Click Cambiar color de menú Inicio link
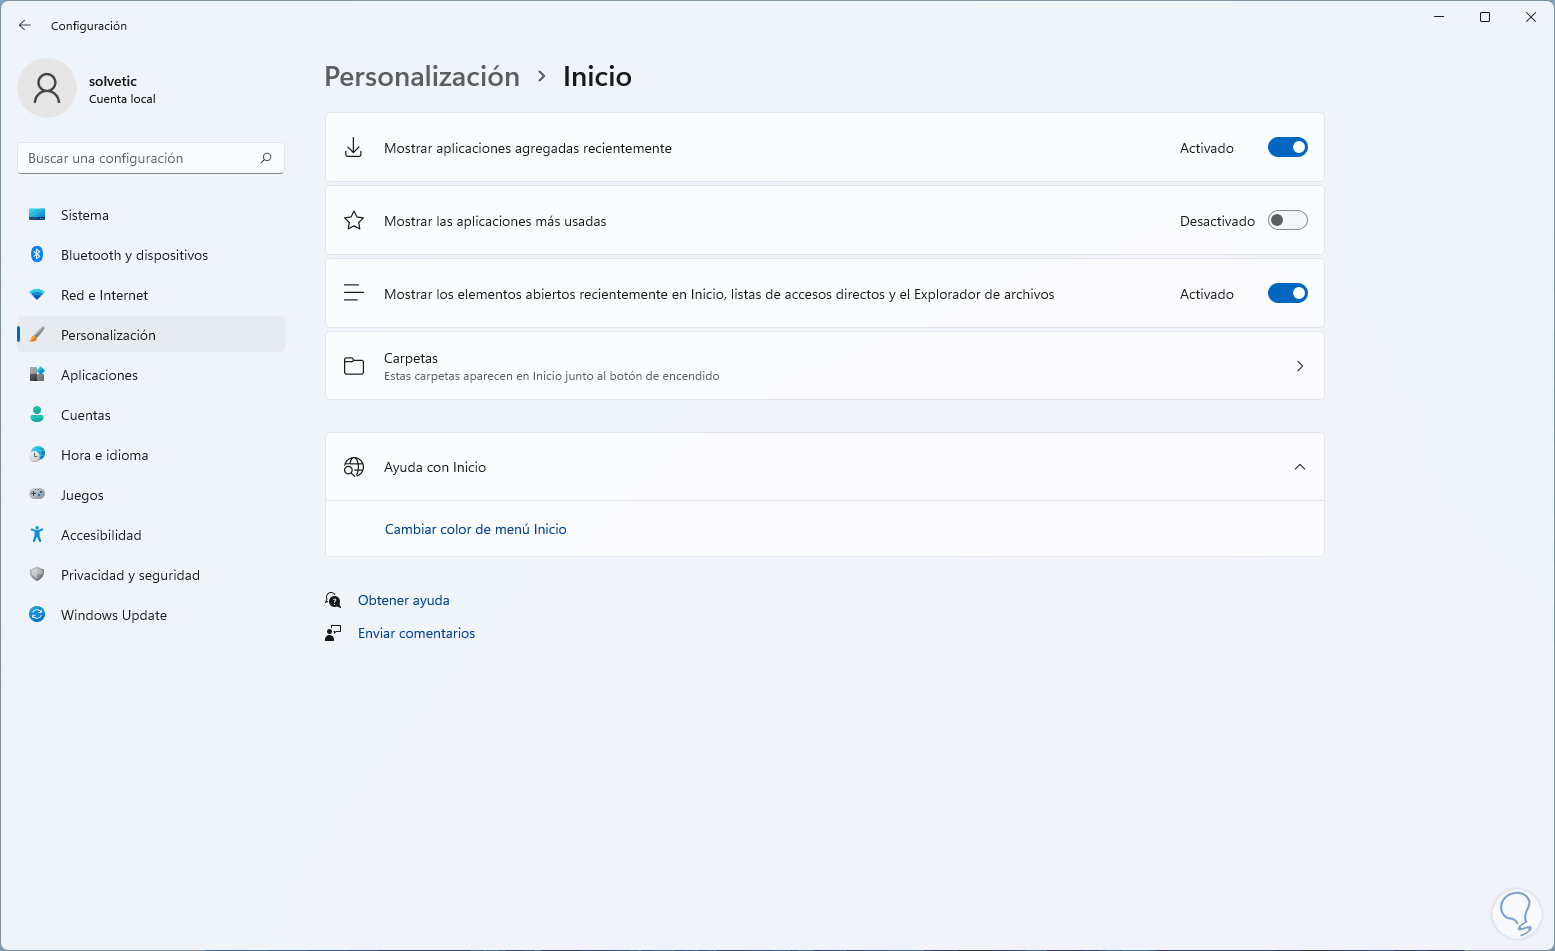Screen dimensions: 1555x951 (x=475, y=529)
